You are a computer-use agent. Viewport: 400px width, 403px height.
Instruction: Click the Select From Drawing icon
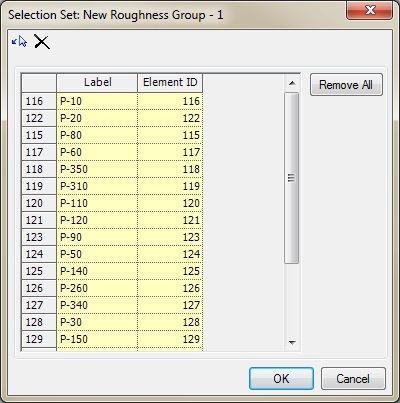click(19, 42)
